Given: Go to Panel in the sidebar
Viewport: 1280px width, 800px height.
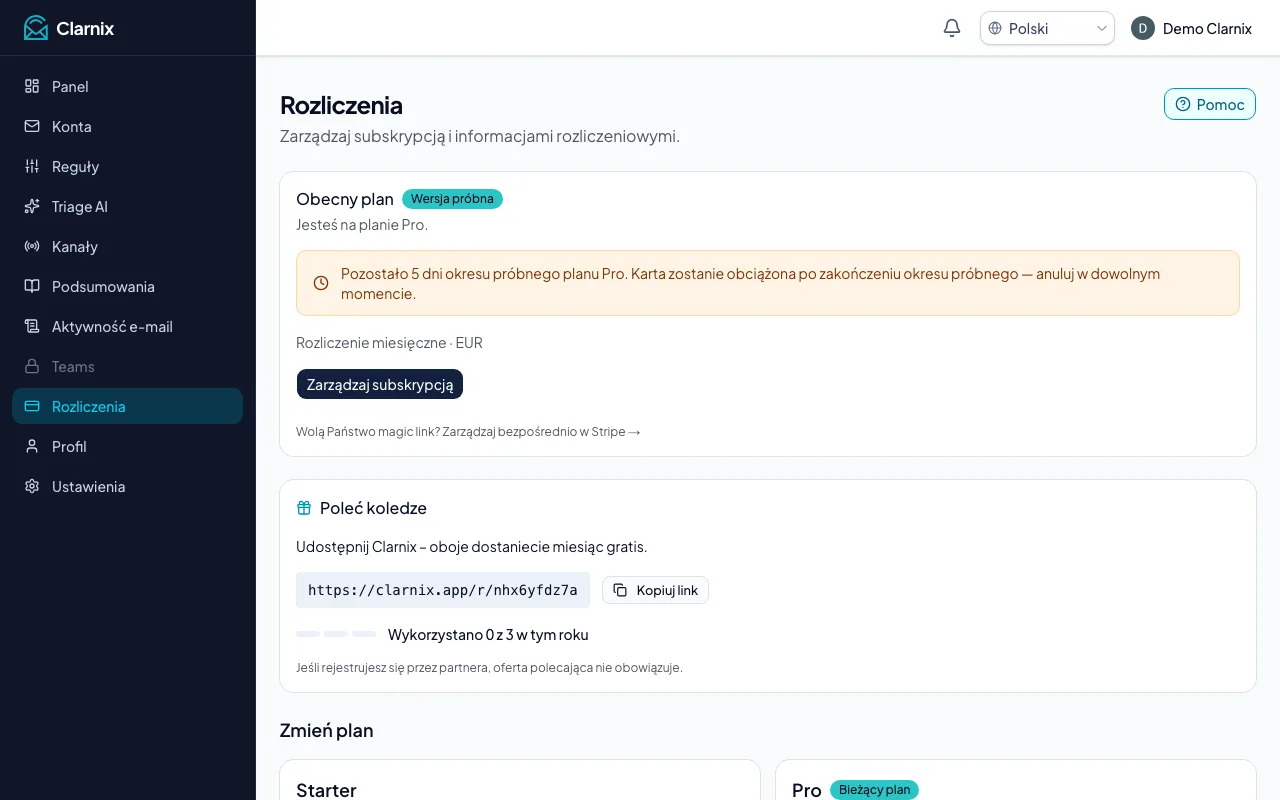Looking at the screenshot, I should tap(127, 87).
